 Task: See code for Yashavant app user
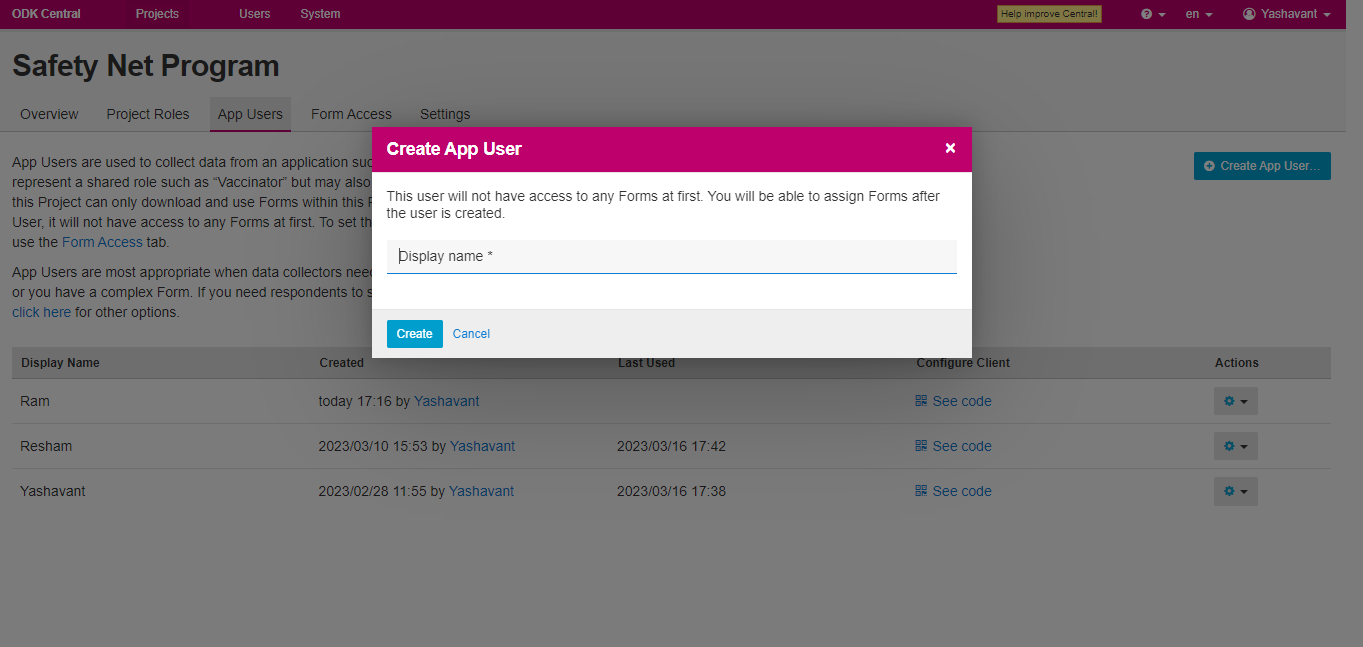click(x=961, y=491)
